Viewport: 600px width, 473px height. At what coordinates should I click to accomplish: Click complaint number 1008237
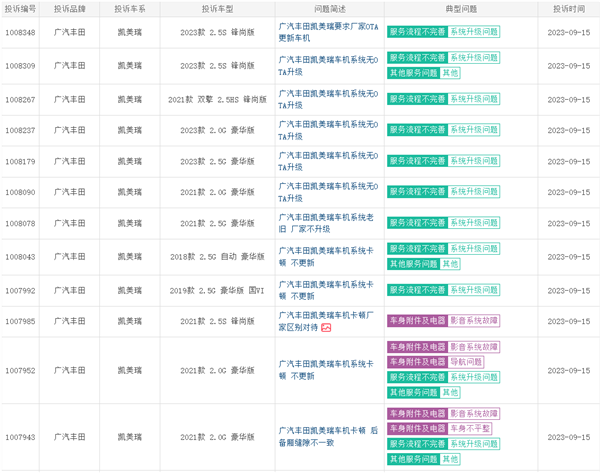[x=21, y=131]
